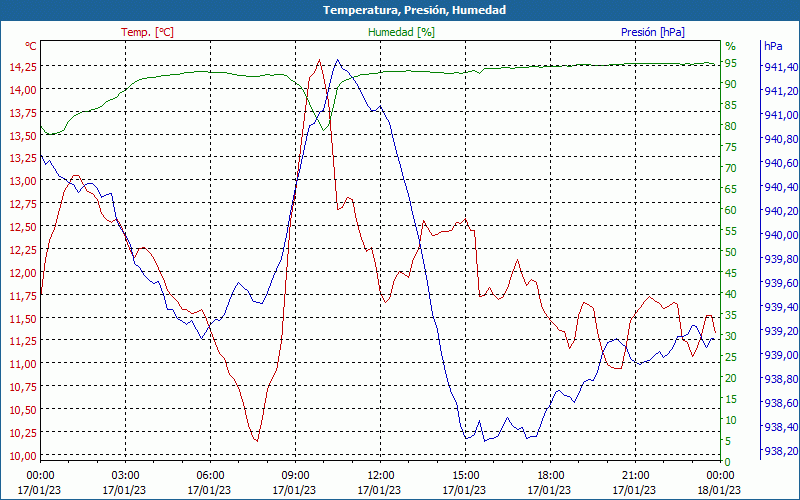
Task: Select the red 'Temp. [°C]' legend label
Action: 147,32
